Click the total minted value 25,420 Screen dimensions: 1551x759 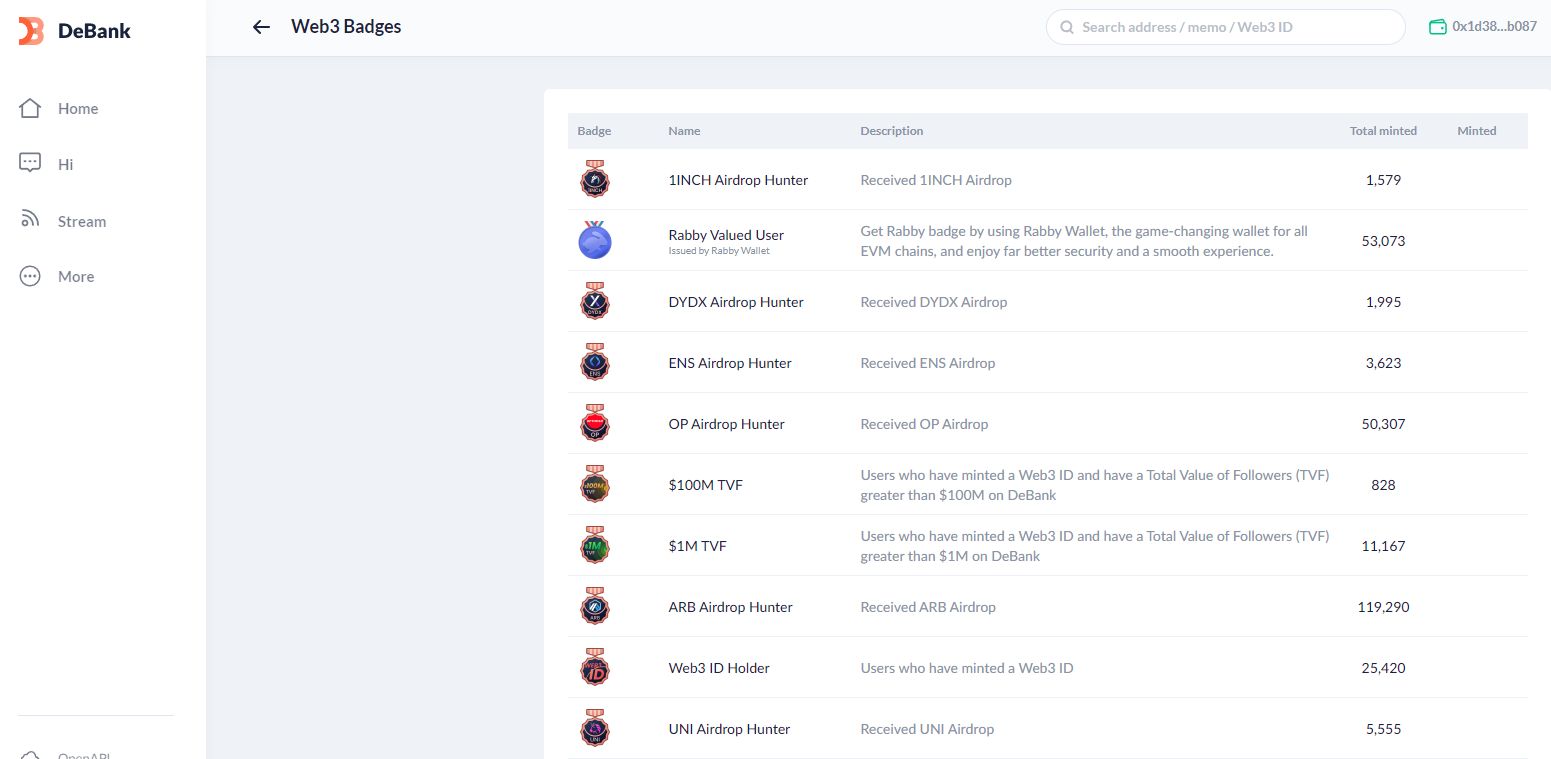[1383, 668]
